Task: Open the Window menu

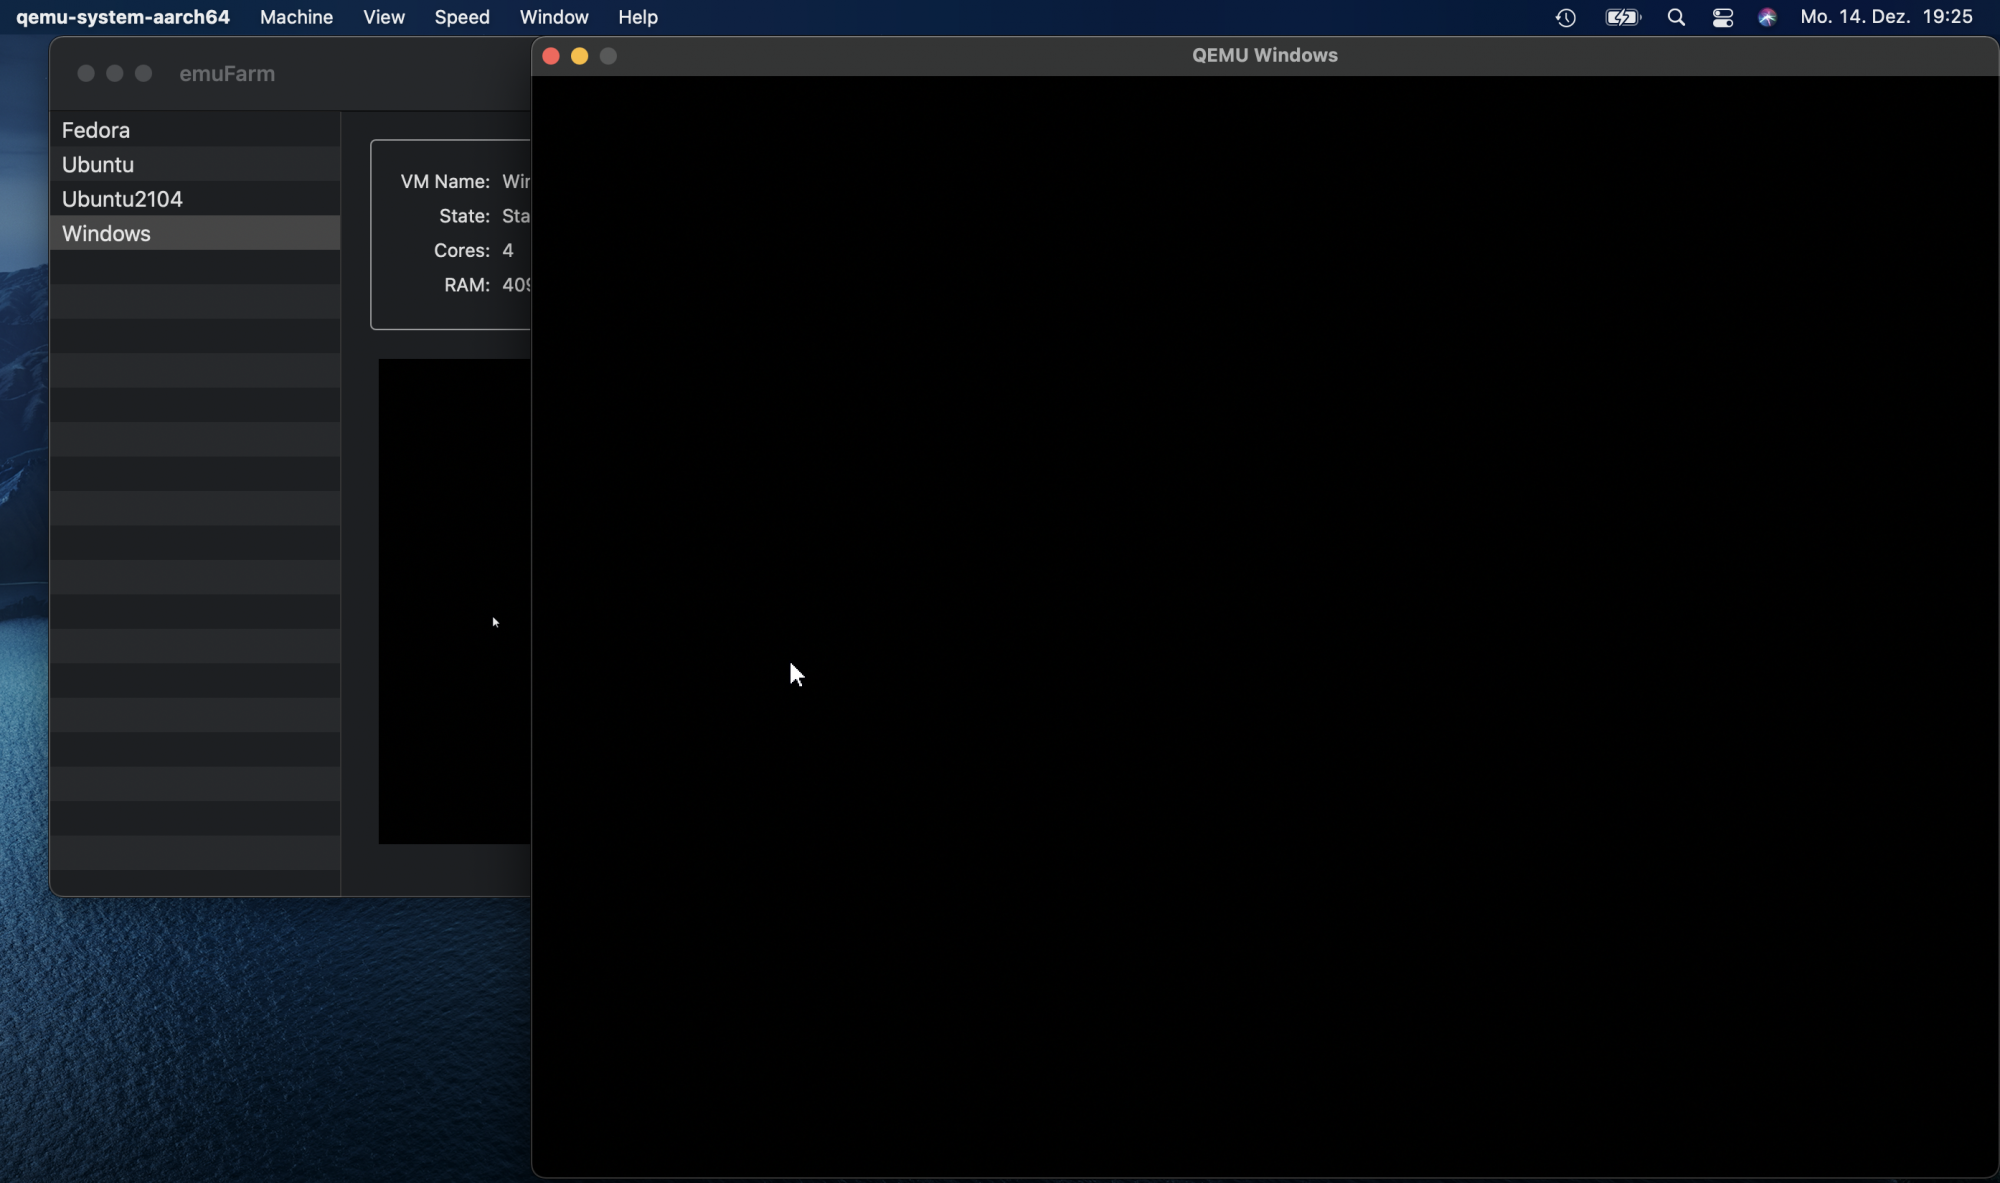Action: pos(554,17)
